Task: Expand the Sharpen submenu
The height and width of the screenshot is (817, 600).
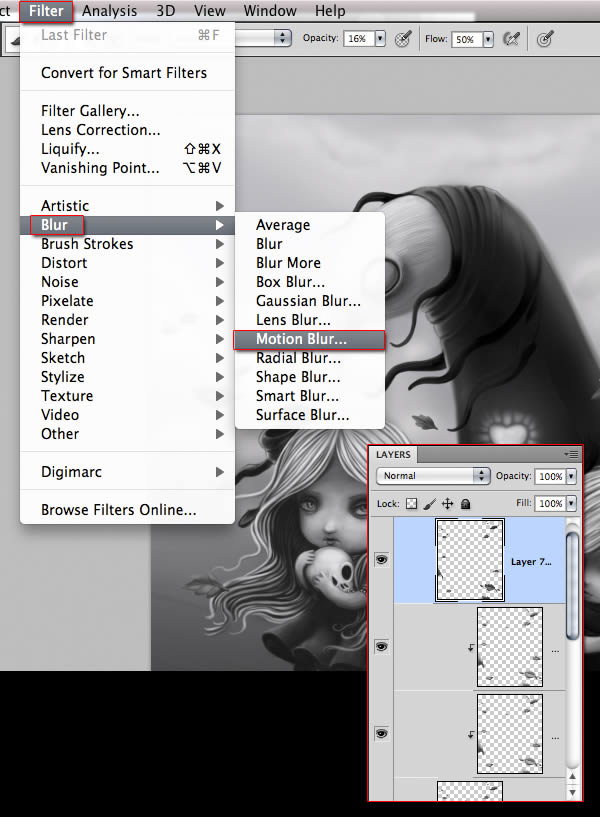Action: point(127,339)
